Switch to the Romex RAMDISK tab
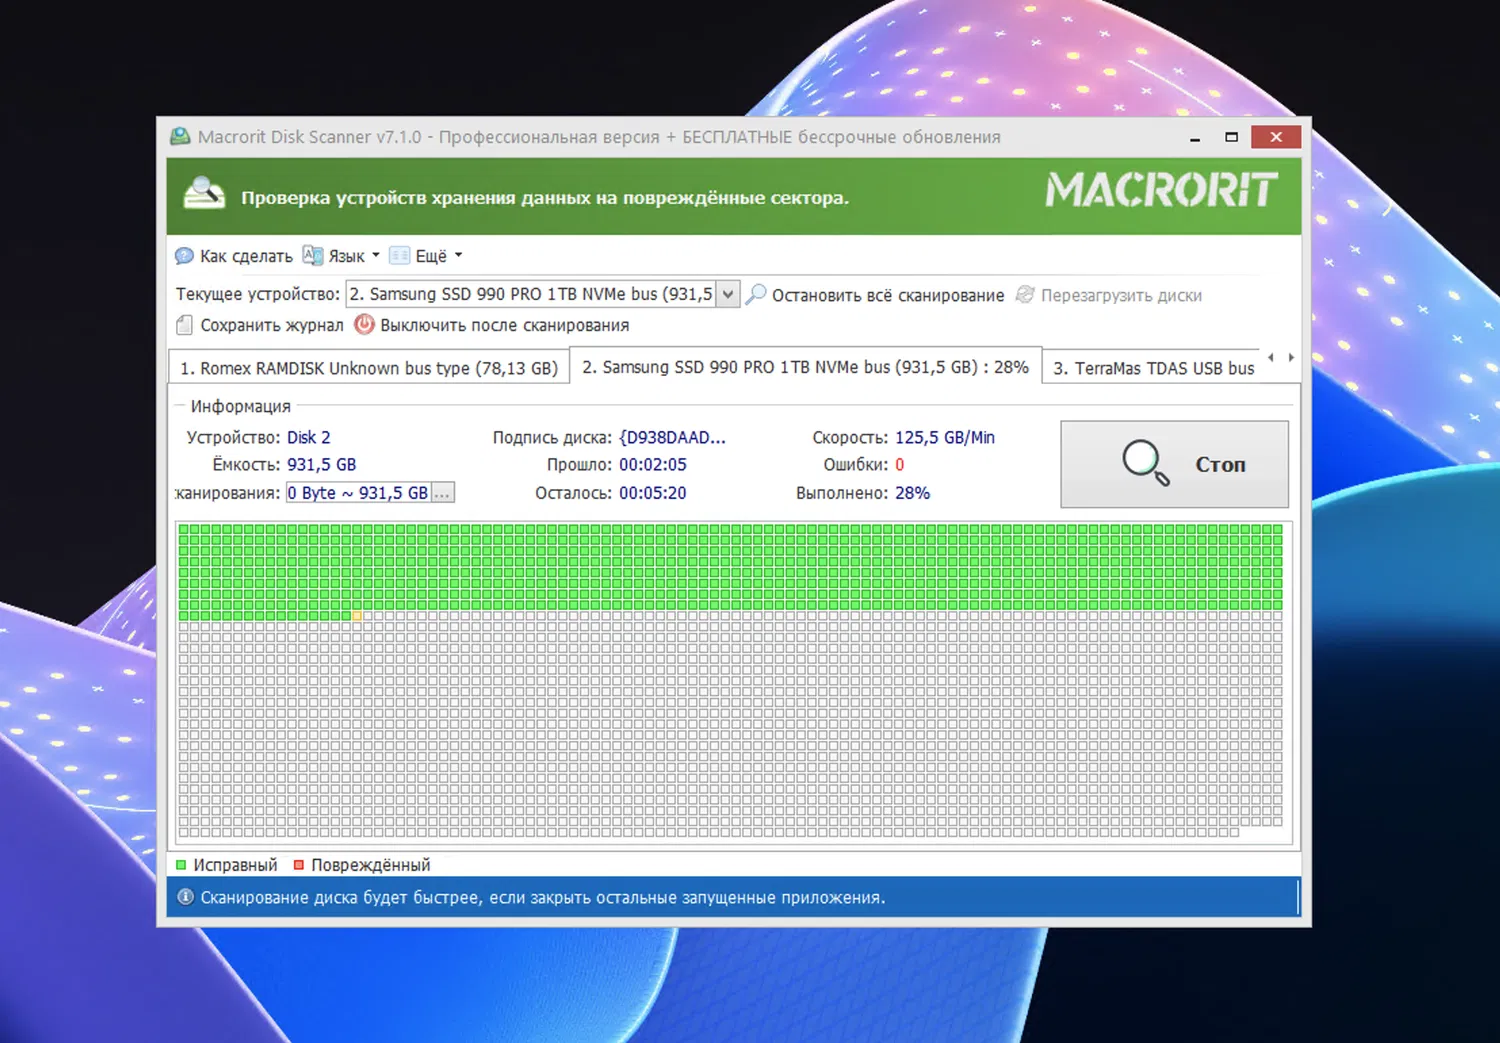 [x=369, y=367]
